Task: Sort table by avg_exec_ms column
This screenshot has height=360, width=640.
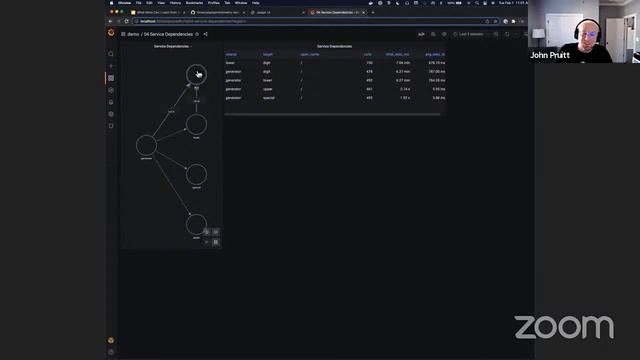Action: (435, 54)
